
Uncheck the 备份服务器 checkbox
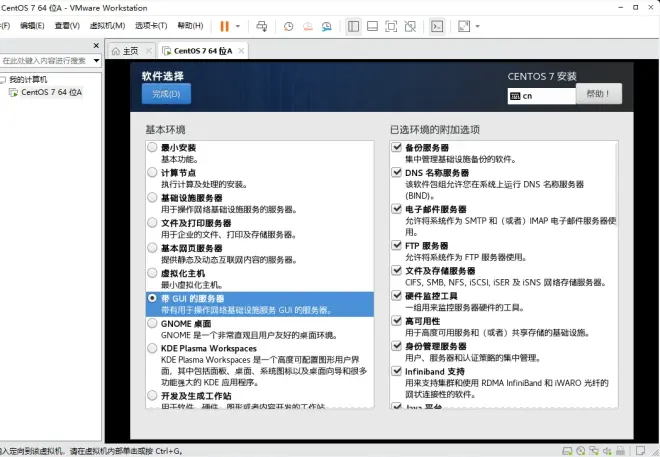click(397, 147)
